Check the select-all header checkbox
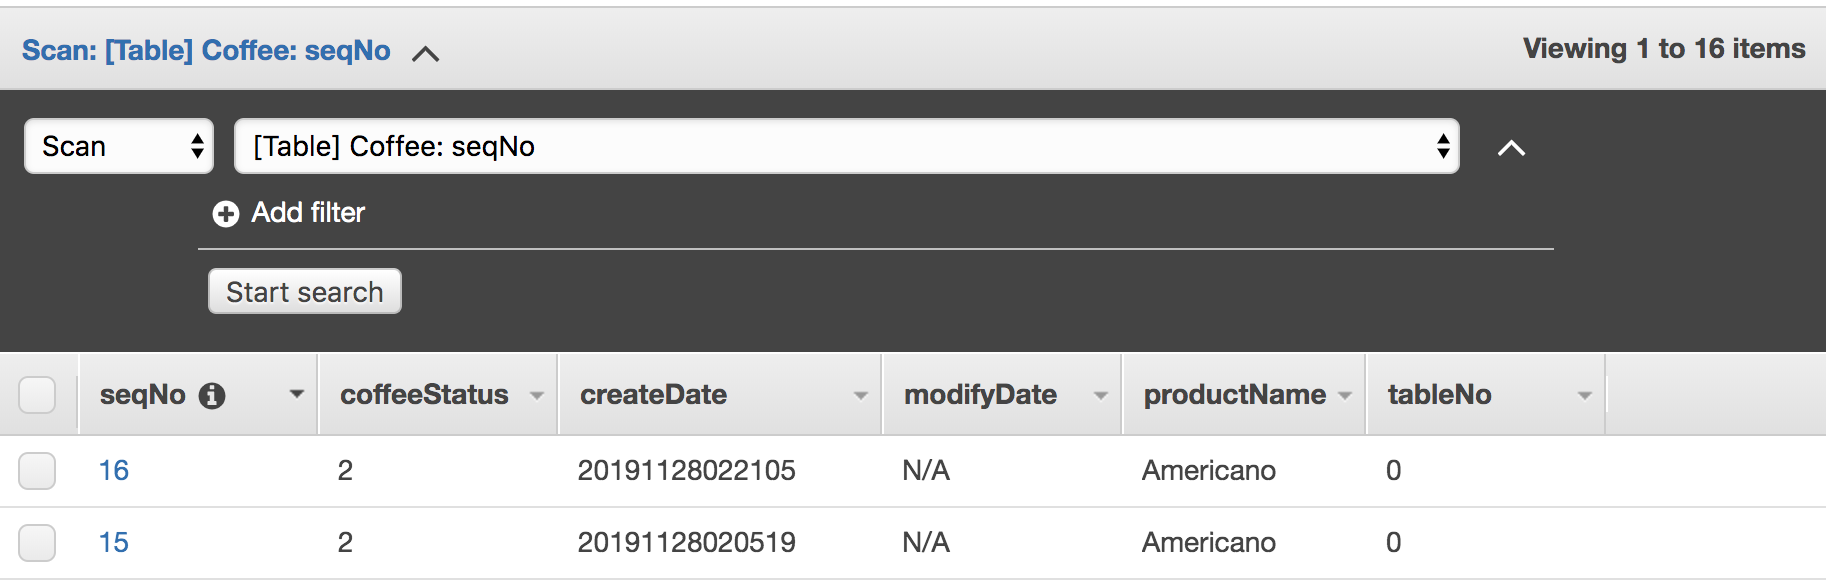The width and height of the screenshot is (1830, 584). (37, 395)
